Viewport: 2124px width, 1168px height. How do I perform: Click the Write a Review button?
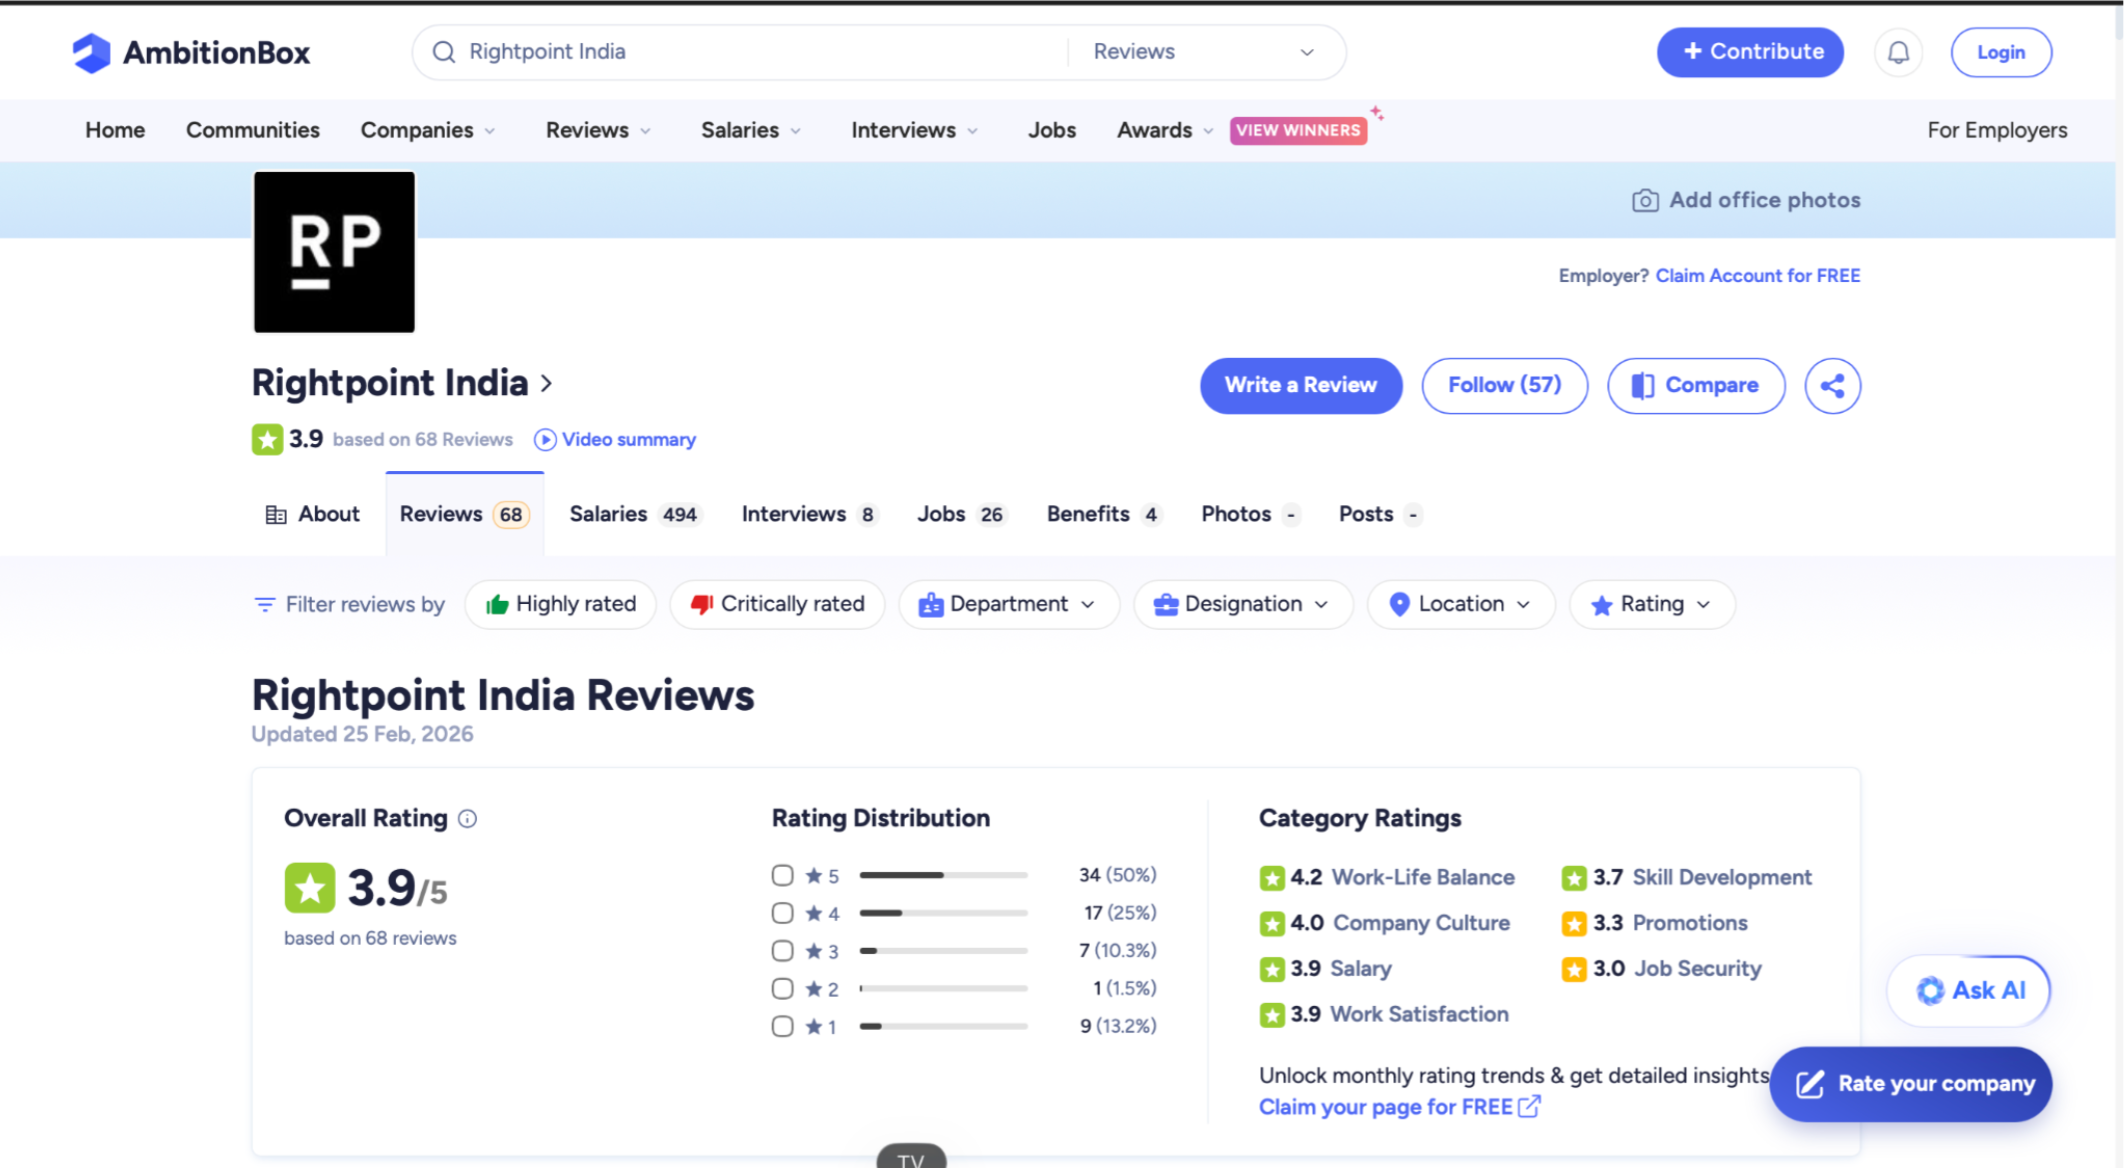click(x=1300, y=386)
